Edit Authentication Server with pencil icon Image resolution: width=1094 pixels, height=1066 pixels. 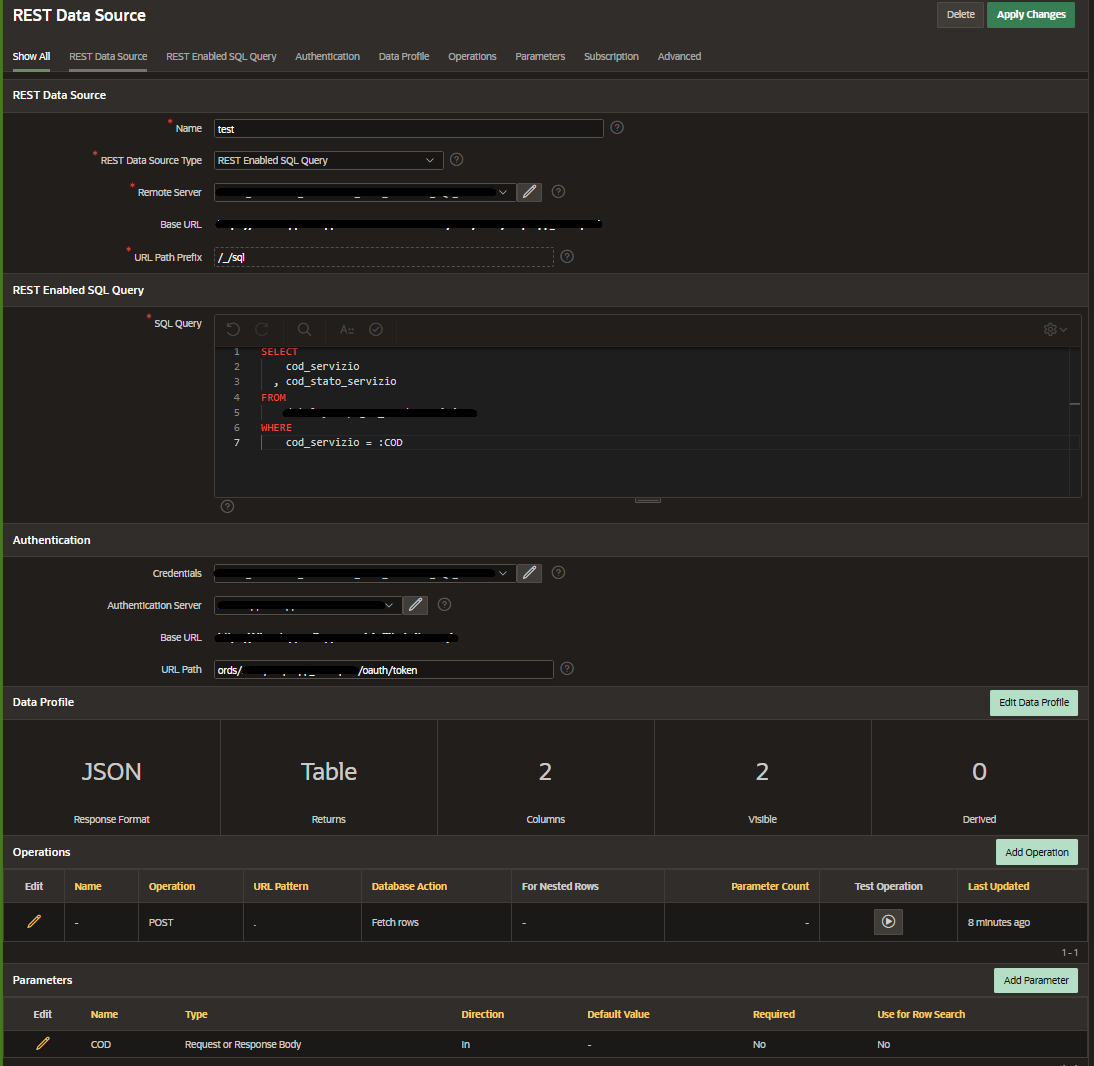(415, 605)
